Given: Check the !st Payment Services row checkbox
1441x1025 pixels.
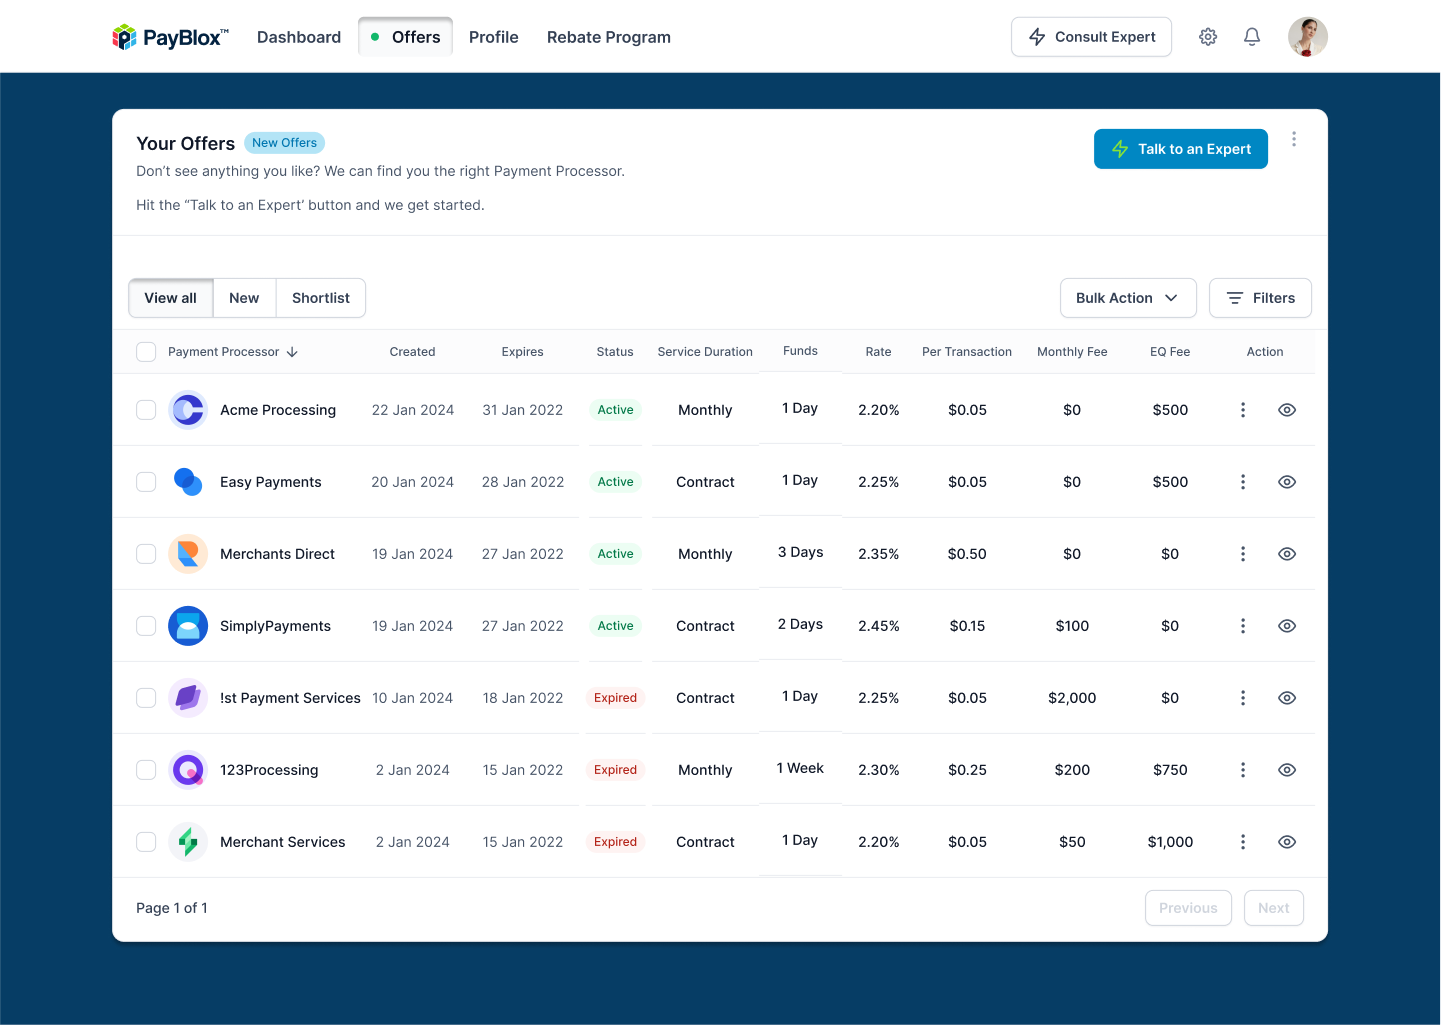Looking at the screenshot, I should [x=146, y=698].
